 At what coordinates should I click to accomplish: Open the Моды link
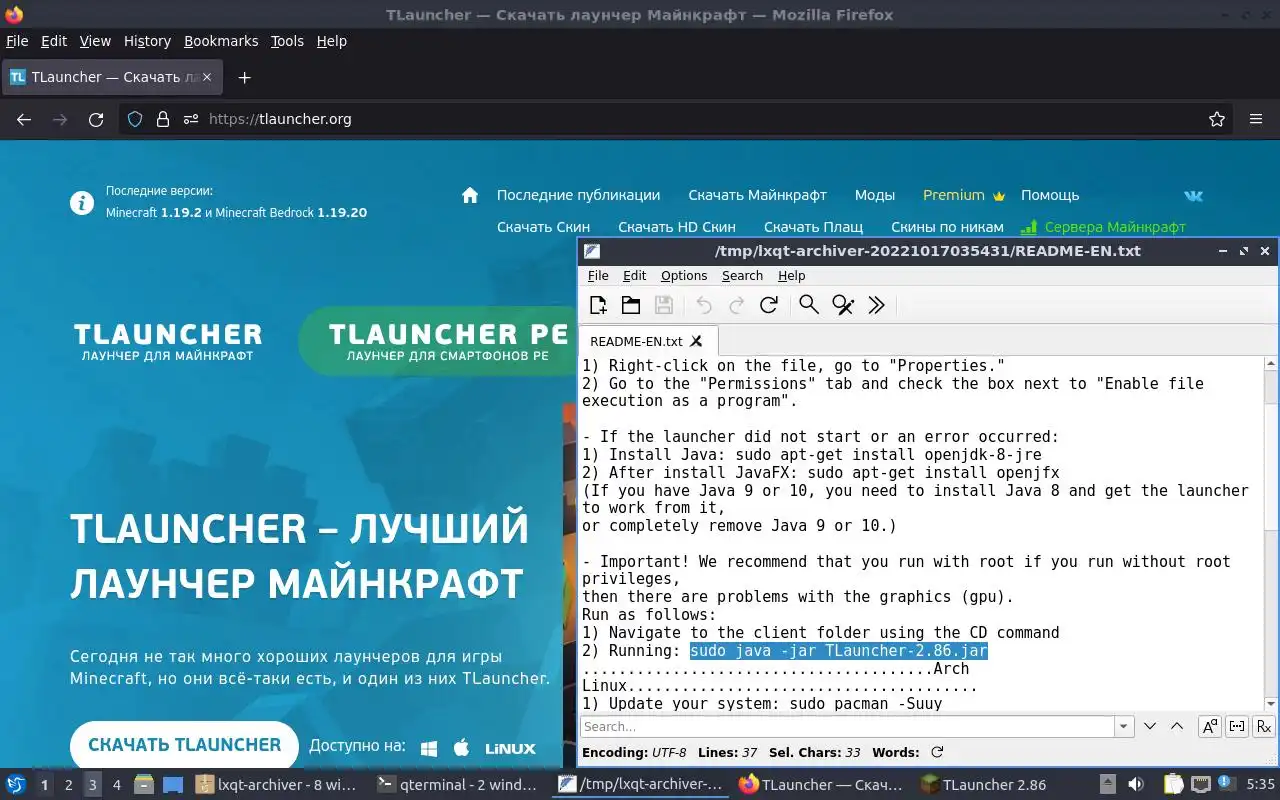874,195
